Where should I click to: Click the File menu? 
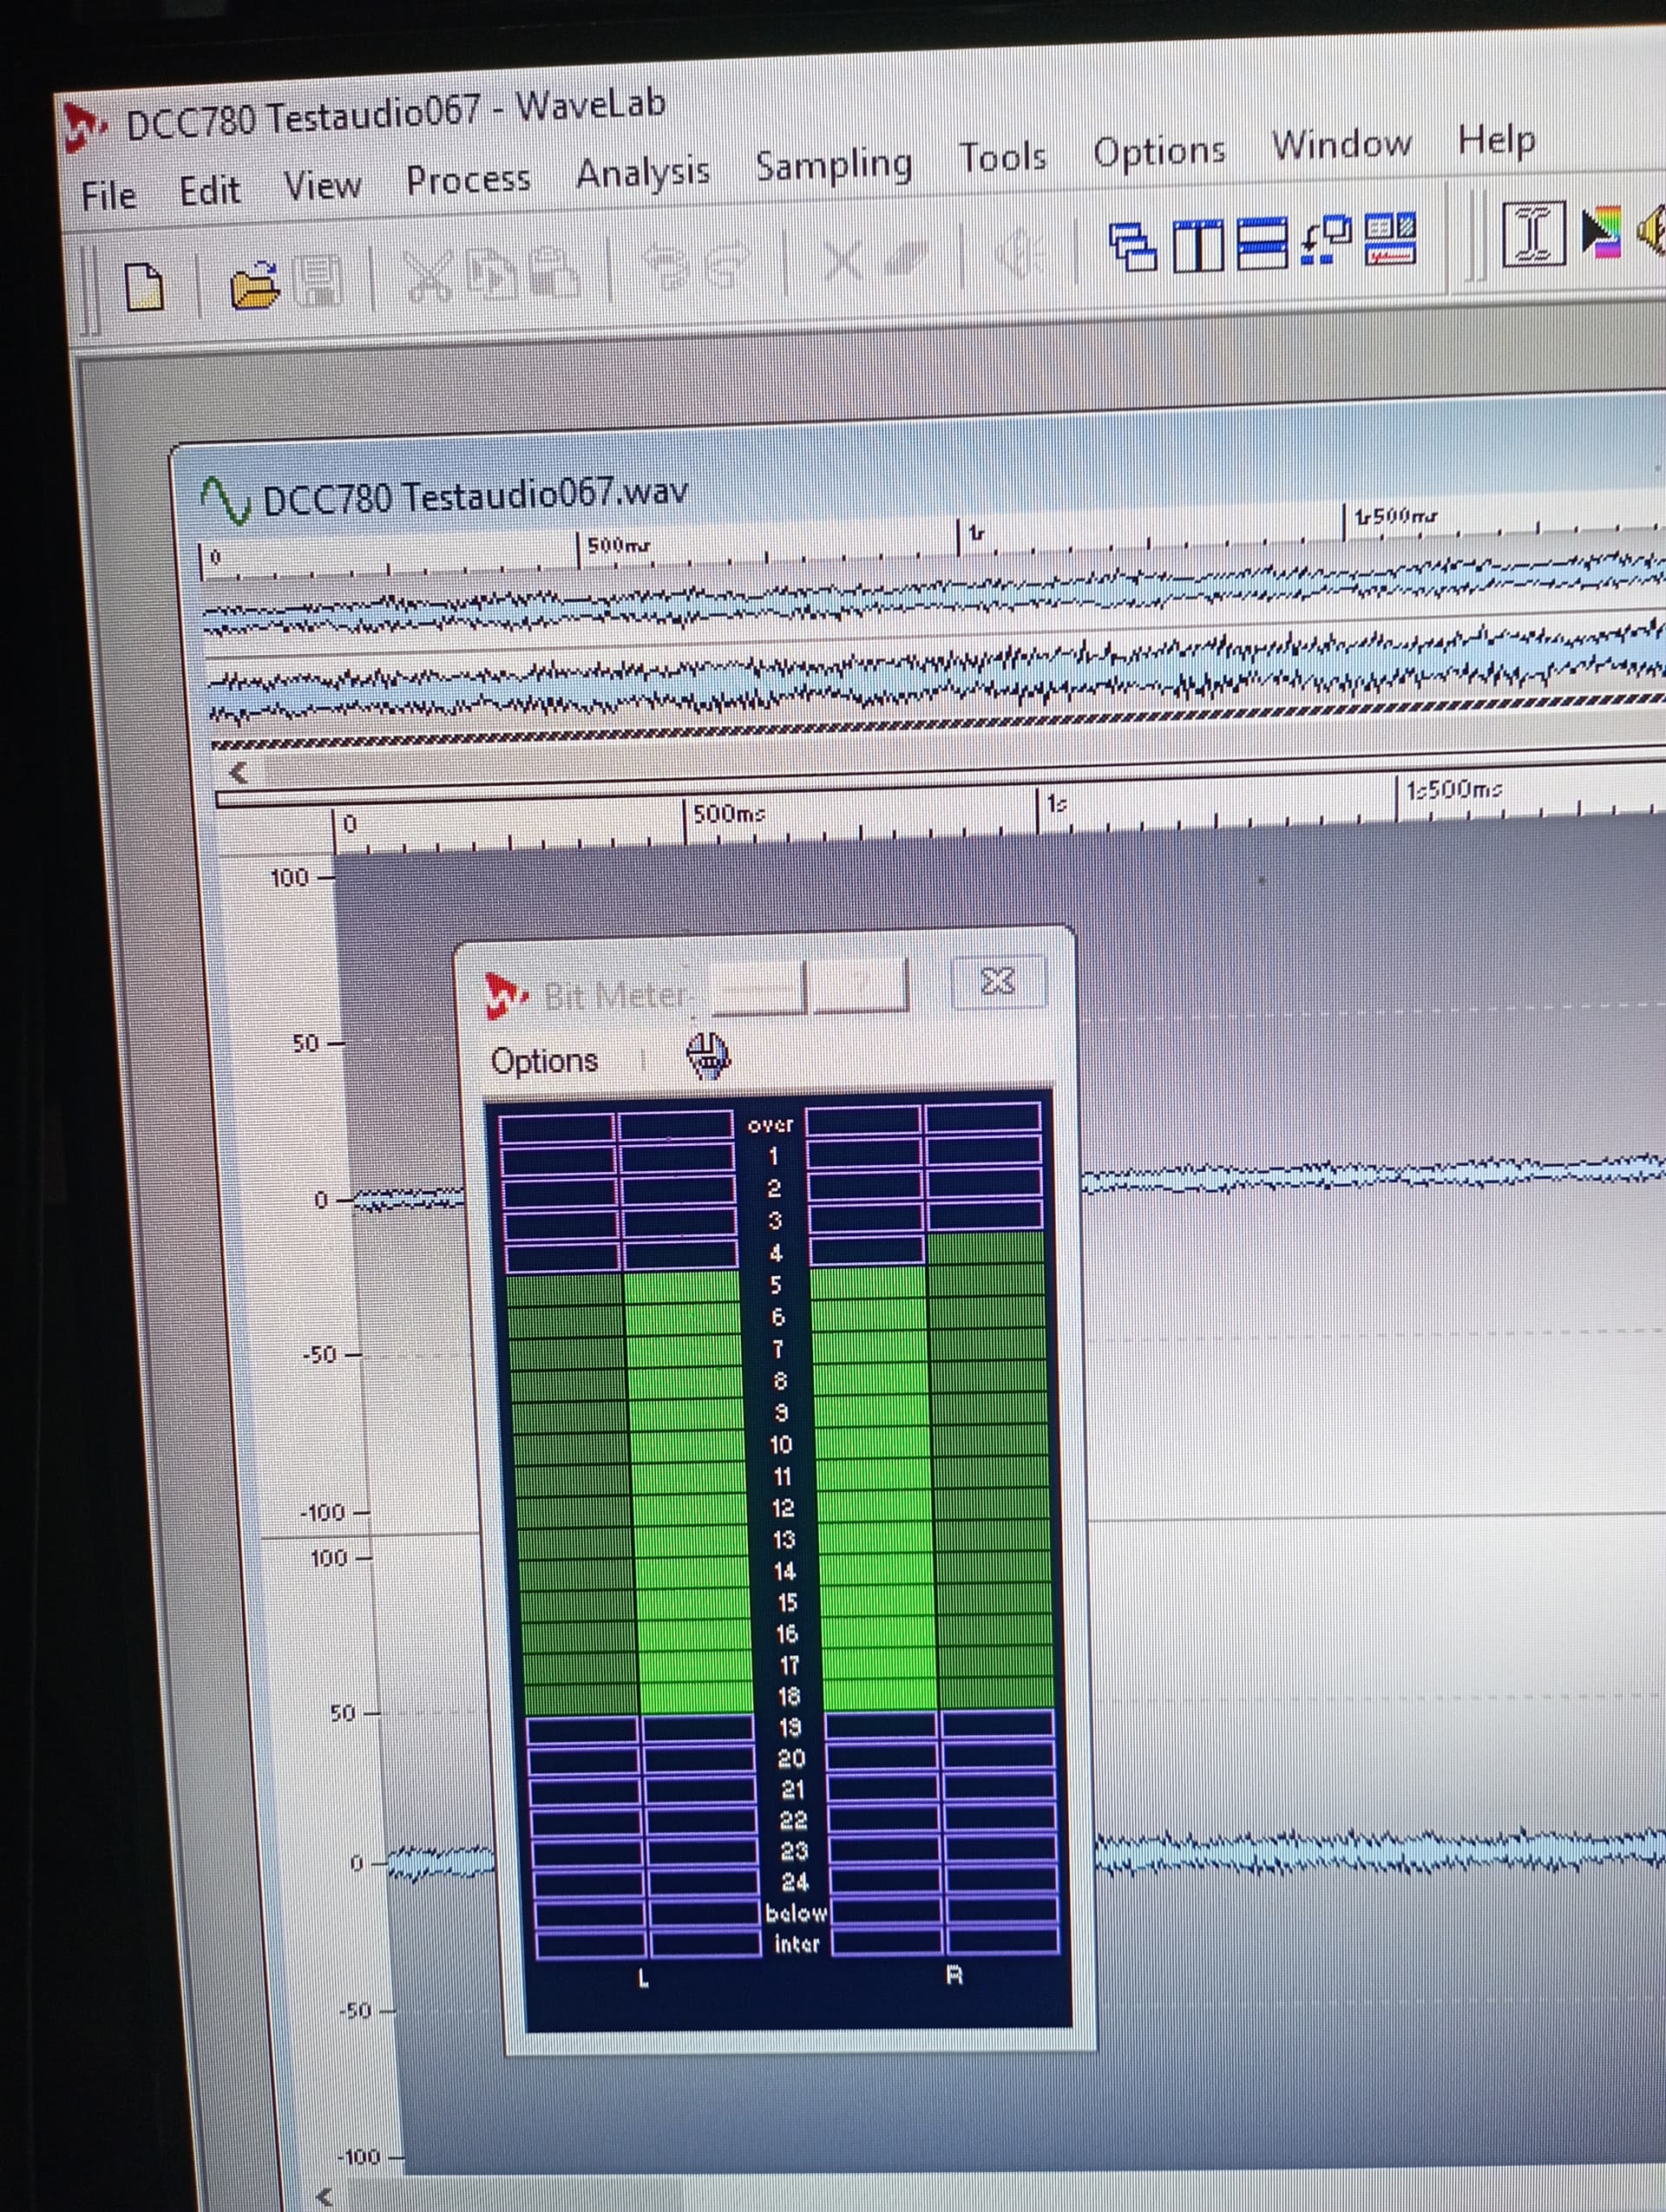108,195
